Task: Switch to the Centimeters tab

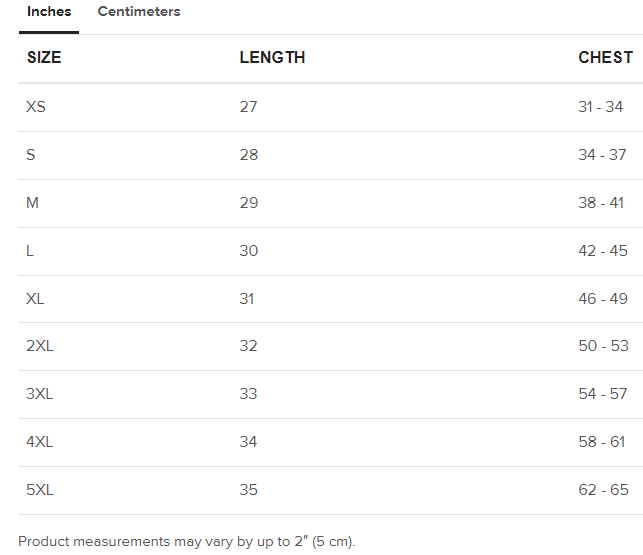Action: (x=139, y=12)
